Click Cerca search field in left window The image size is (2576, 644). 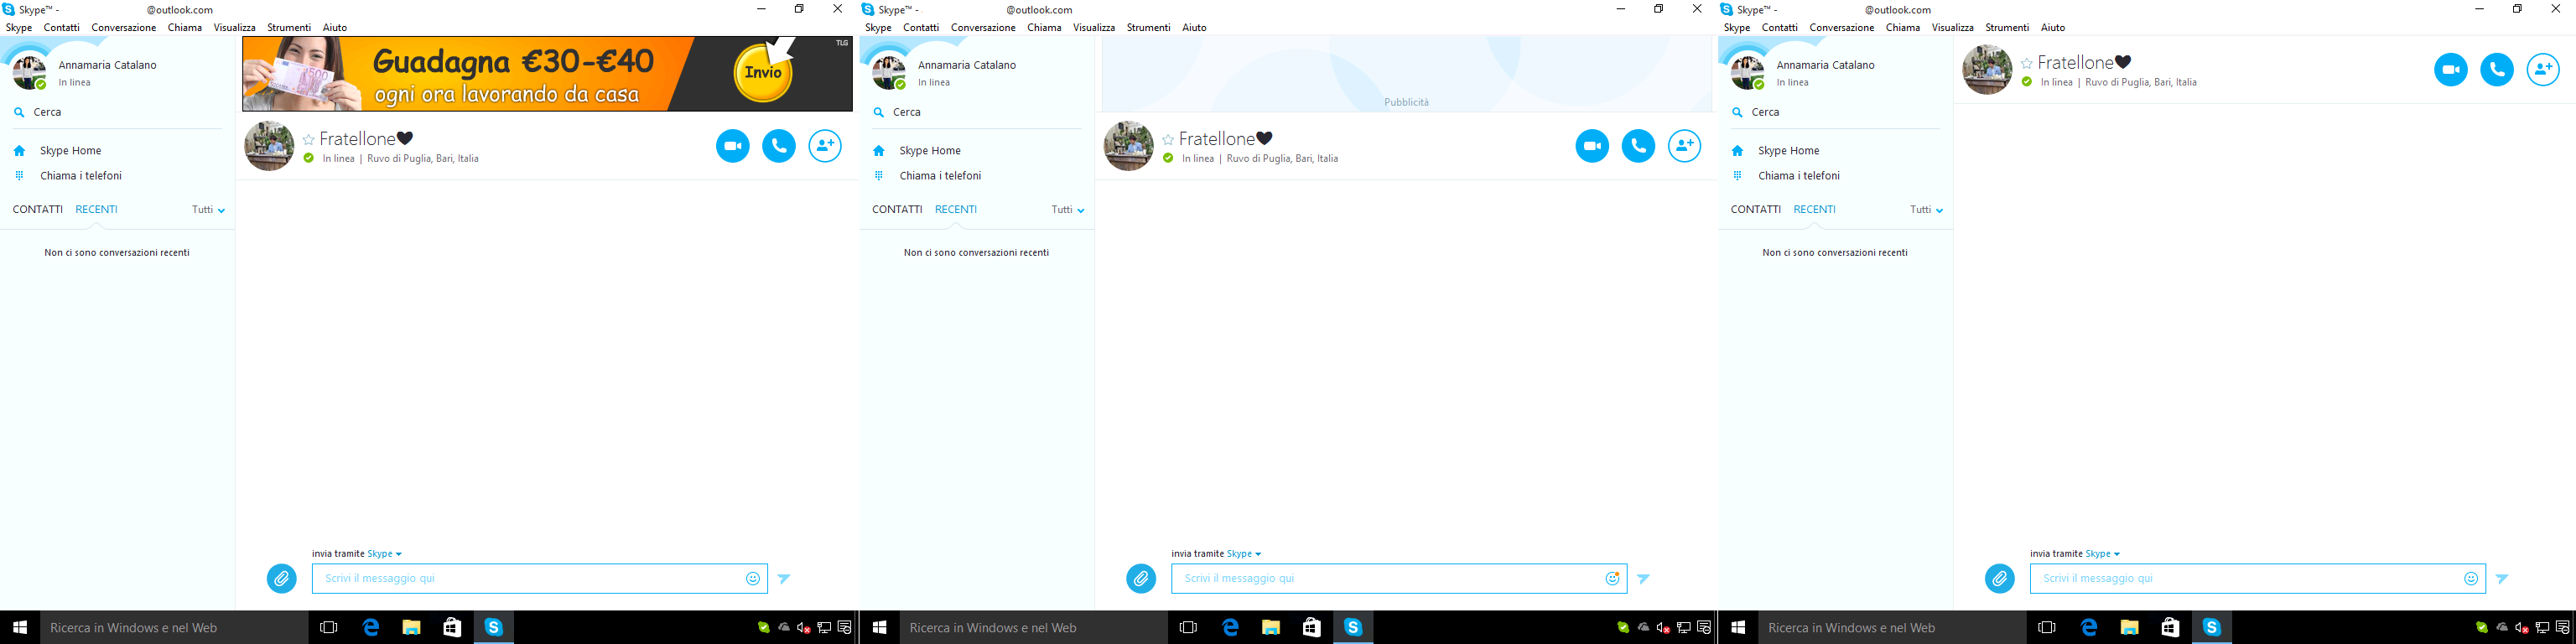[117, 112]
